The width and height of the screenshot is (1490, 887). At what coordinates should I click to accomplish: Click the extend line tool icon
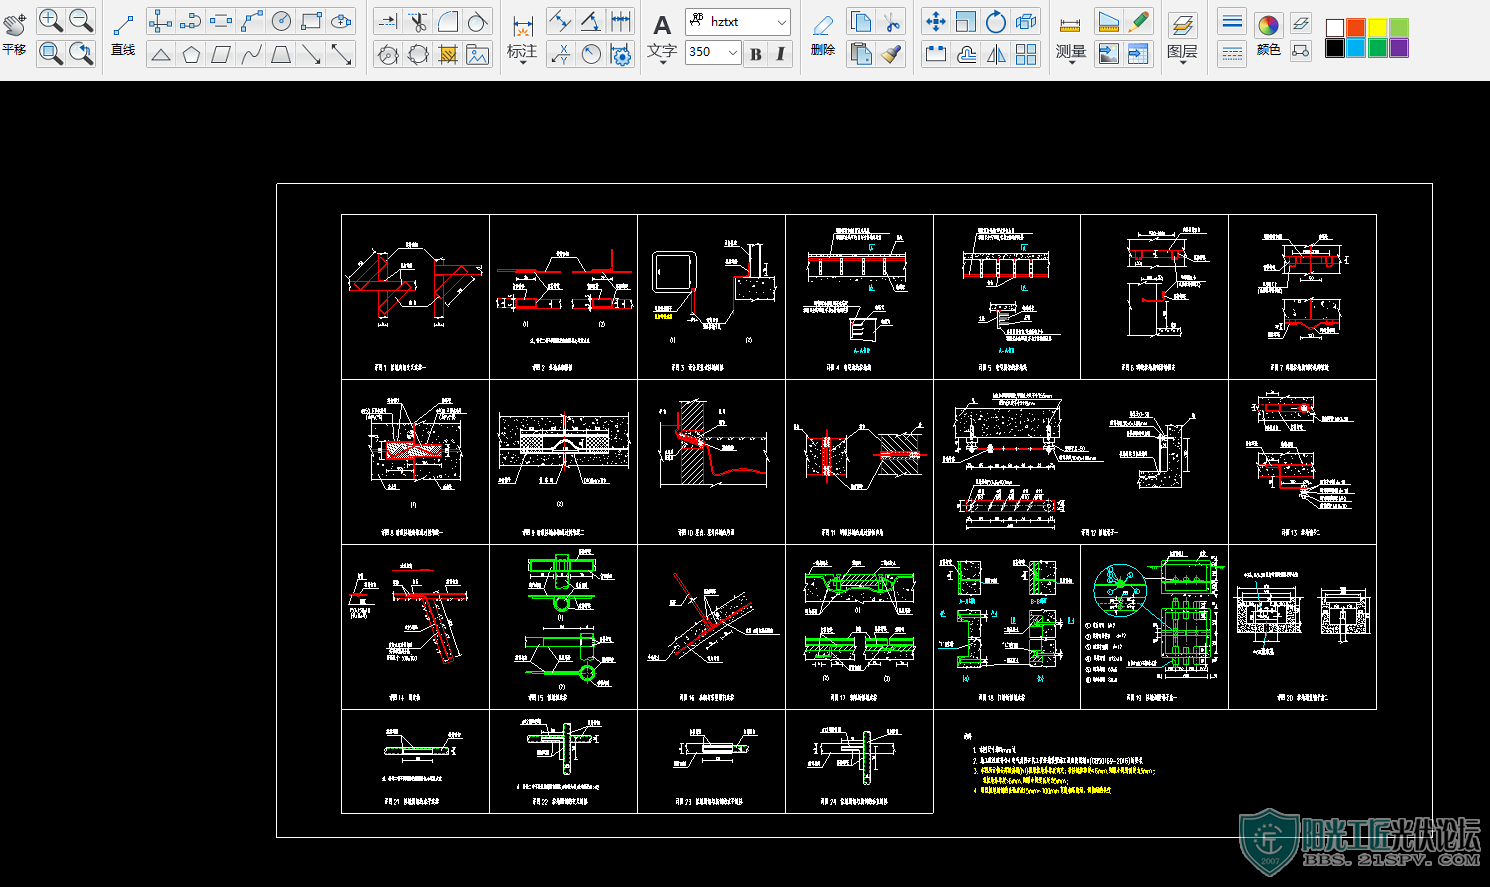coord(388,21)
